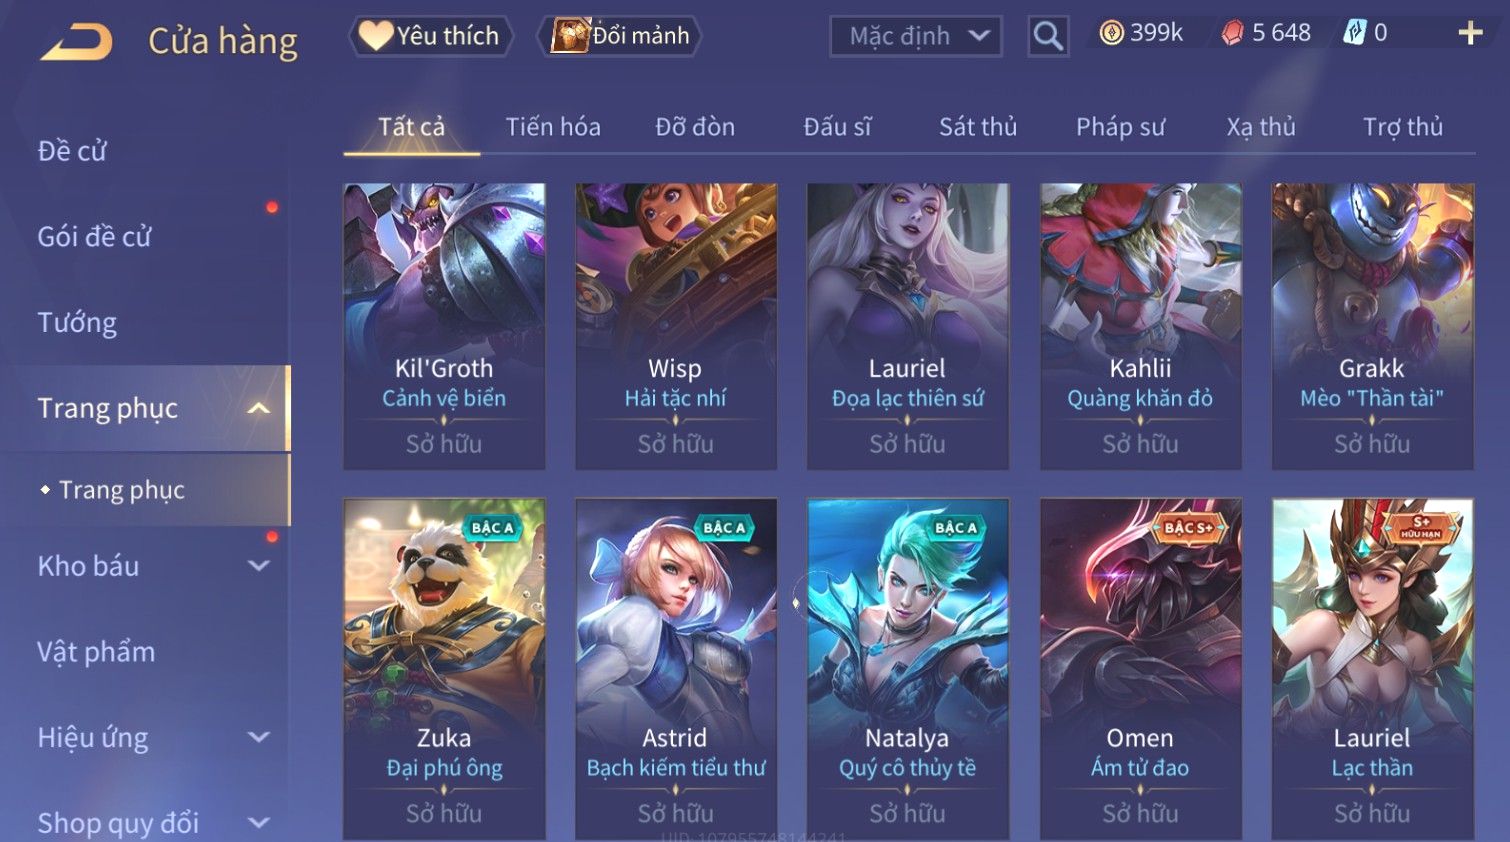The width and height of the screenshot is (1510, 842).
Task: Expand the Kho báu sidebar section
Action: click(259, 566)
